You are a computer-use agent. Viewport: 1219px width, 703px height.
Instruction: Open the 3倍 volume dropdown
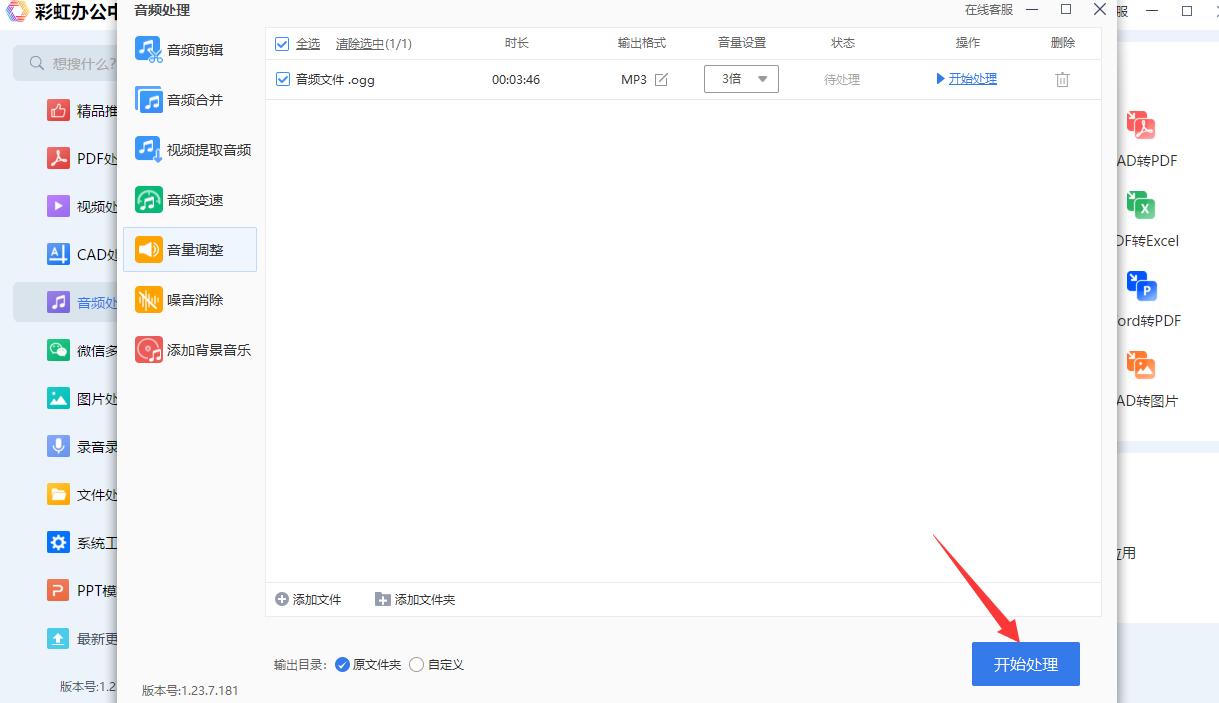[741, 78]
